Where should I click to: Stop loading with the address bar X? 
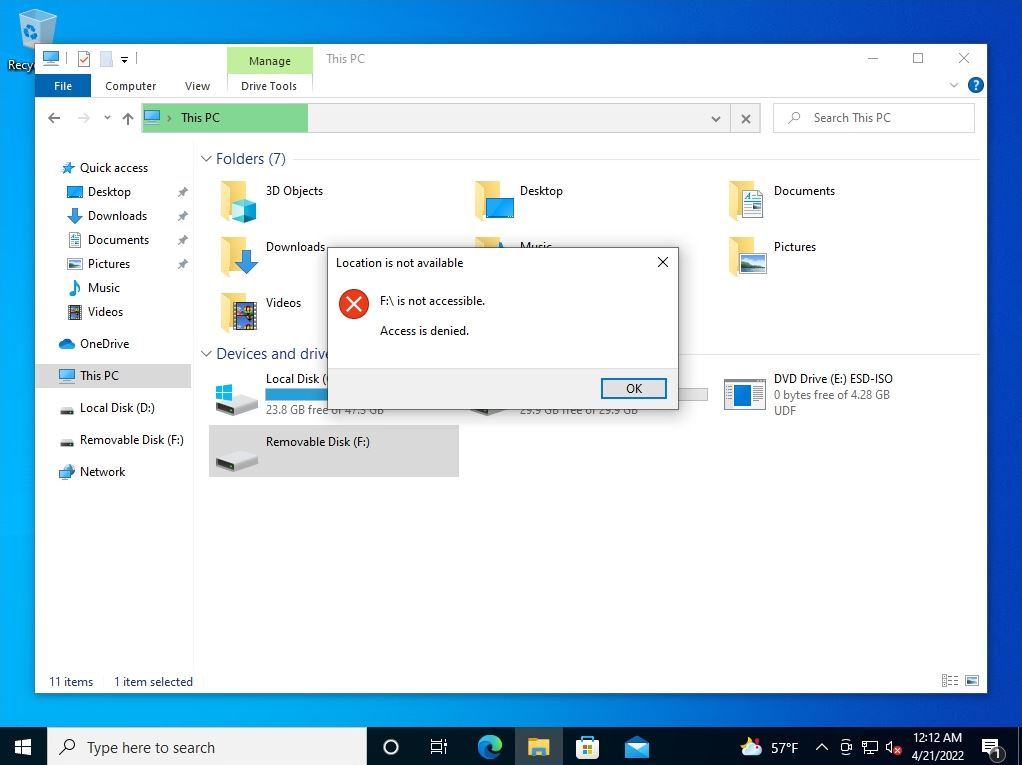click(x=746, y=119)
